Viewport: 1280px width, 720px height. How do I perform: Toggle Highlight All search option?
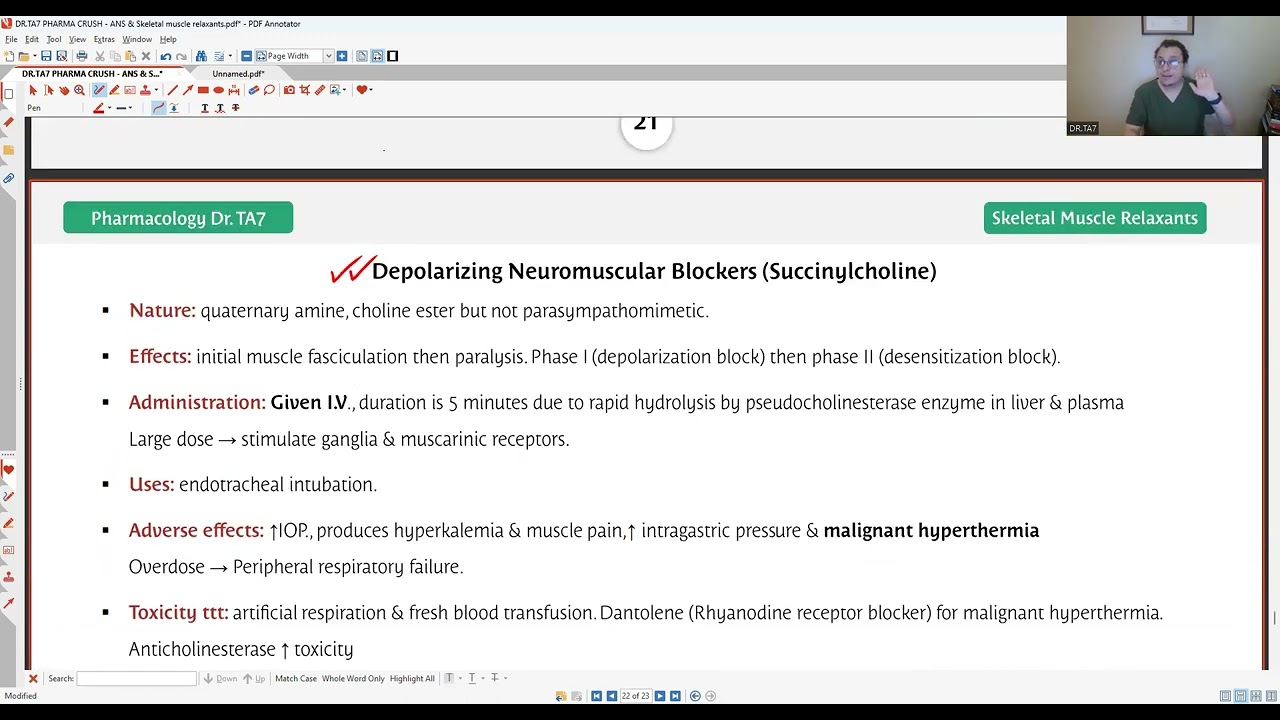[x=412, y=678]
